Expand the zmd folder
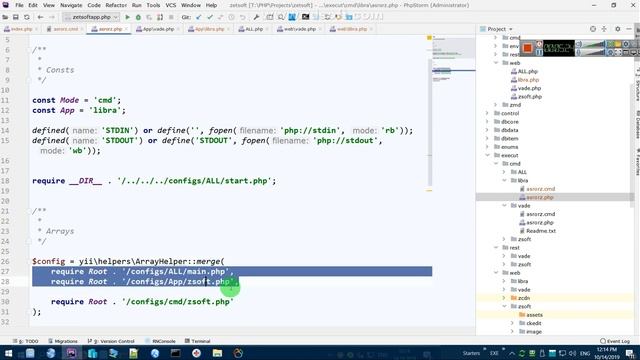Screen dimensions: 640x360 [x=496, y=105]
